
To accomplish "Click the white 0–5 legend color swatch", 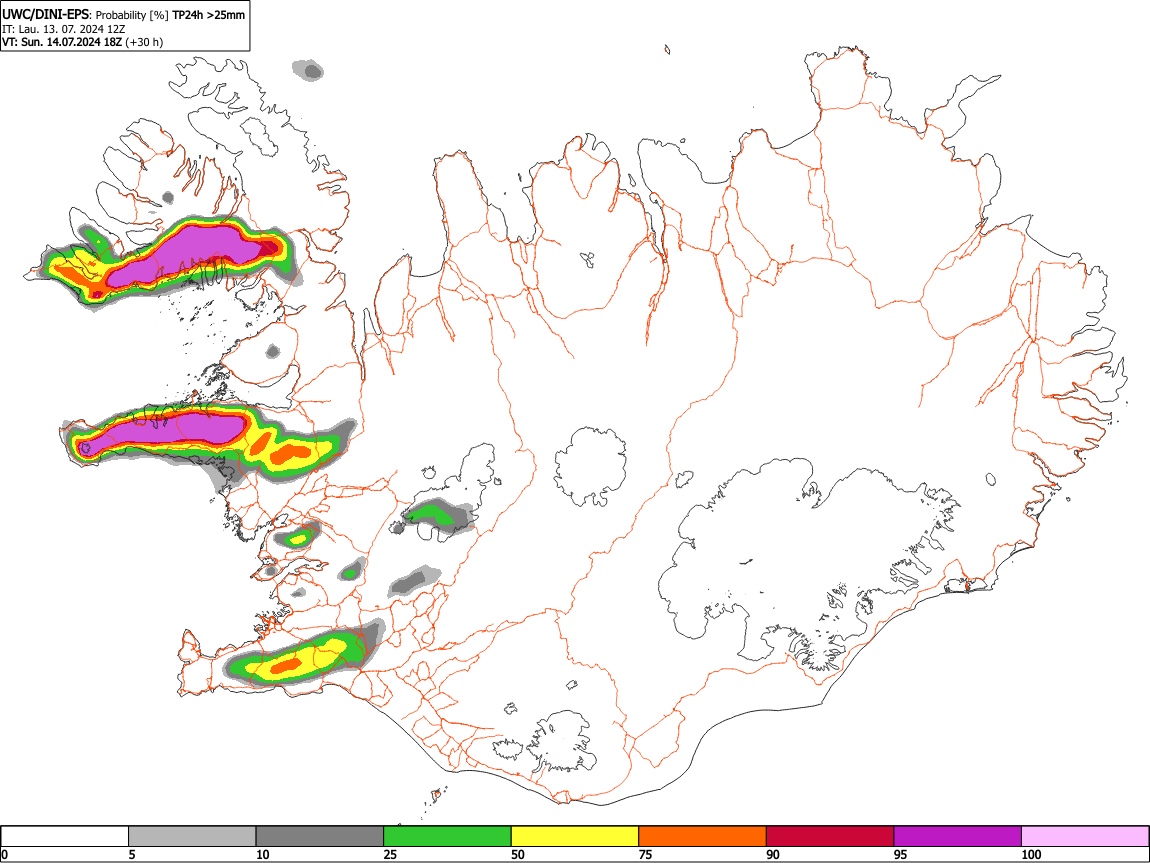I will 65,837.
